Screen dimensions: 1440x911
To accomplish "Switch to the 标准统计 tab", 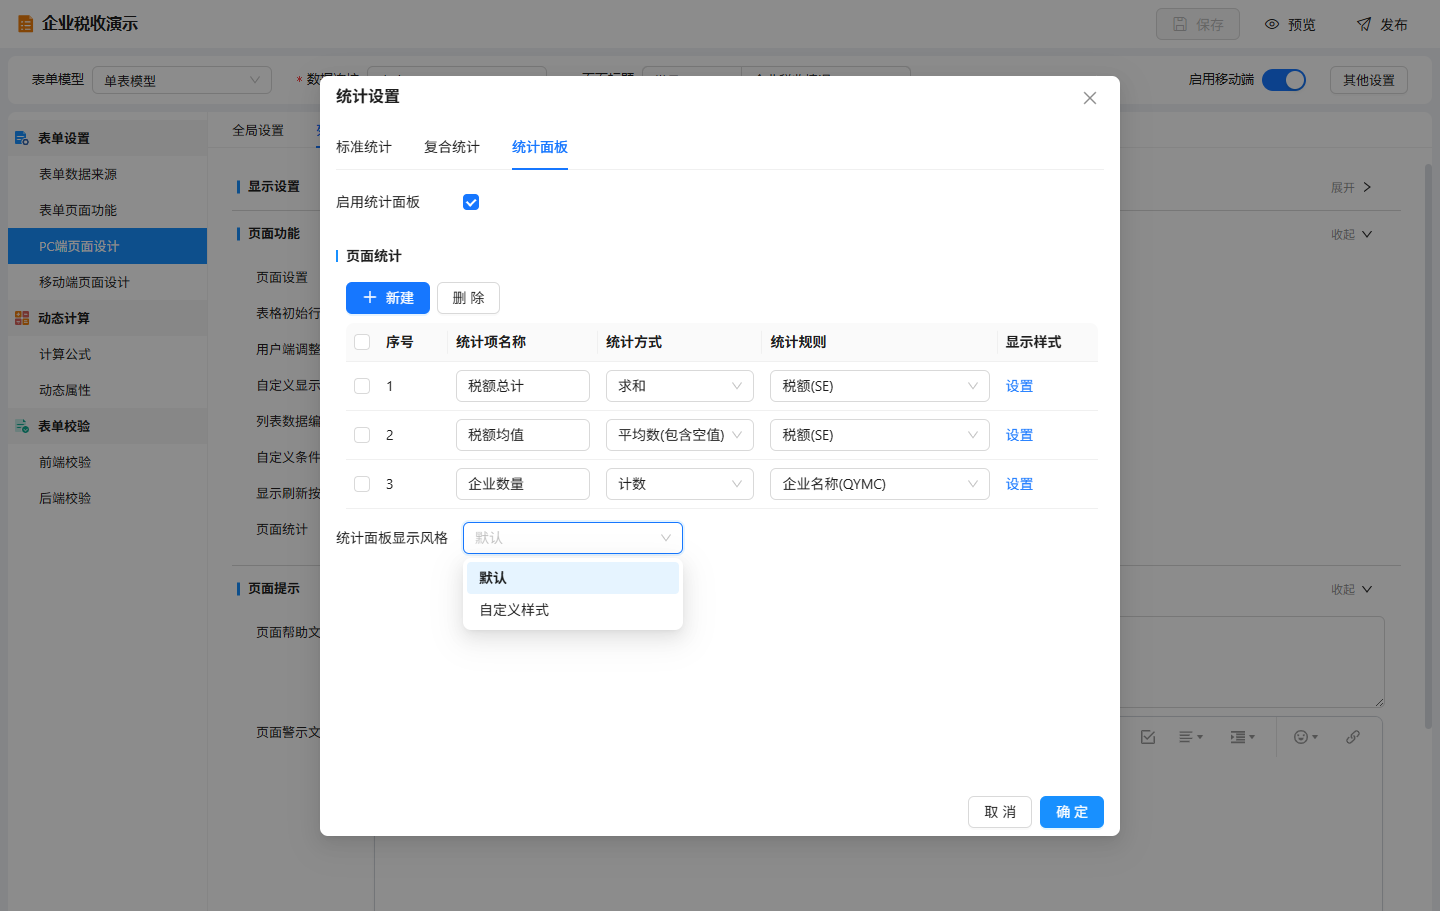I will pyautogui.click(x=364, y=147).
